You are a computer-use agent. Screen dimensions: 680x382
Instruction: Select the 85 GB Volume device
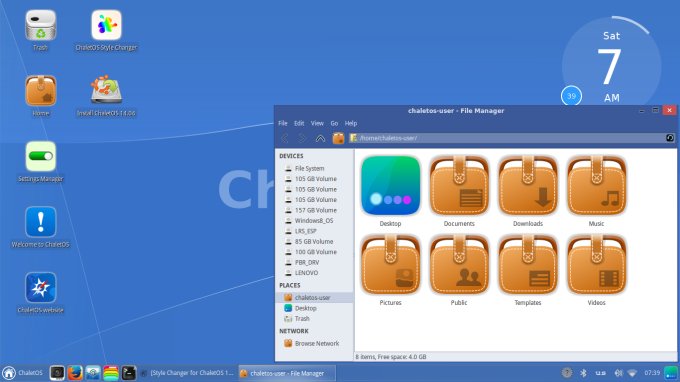pyautogui.click(x=314, y=242)
